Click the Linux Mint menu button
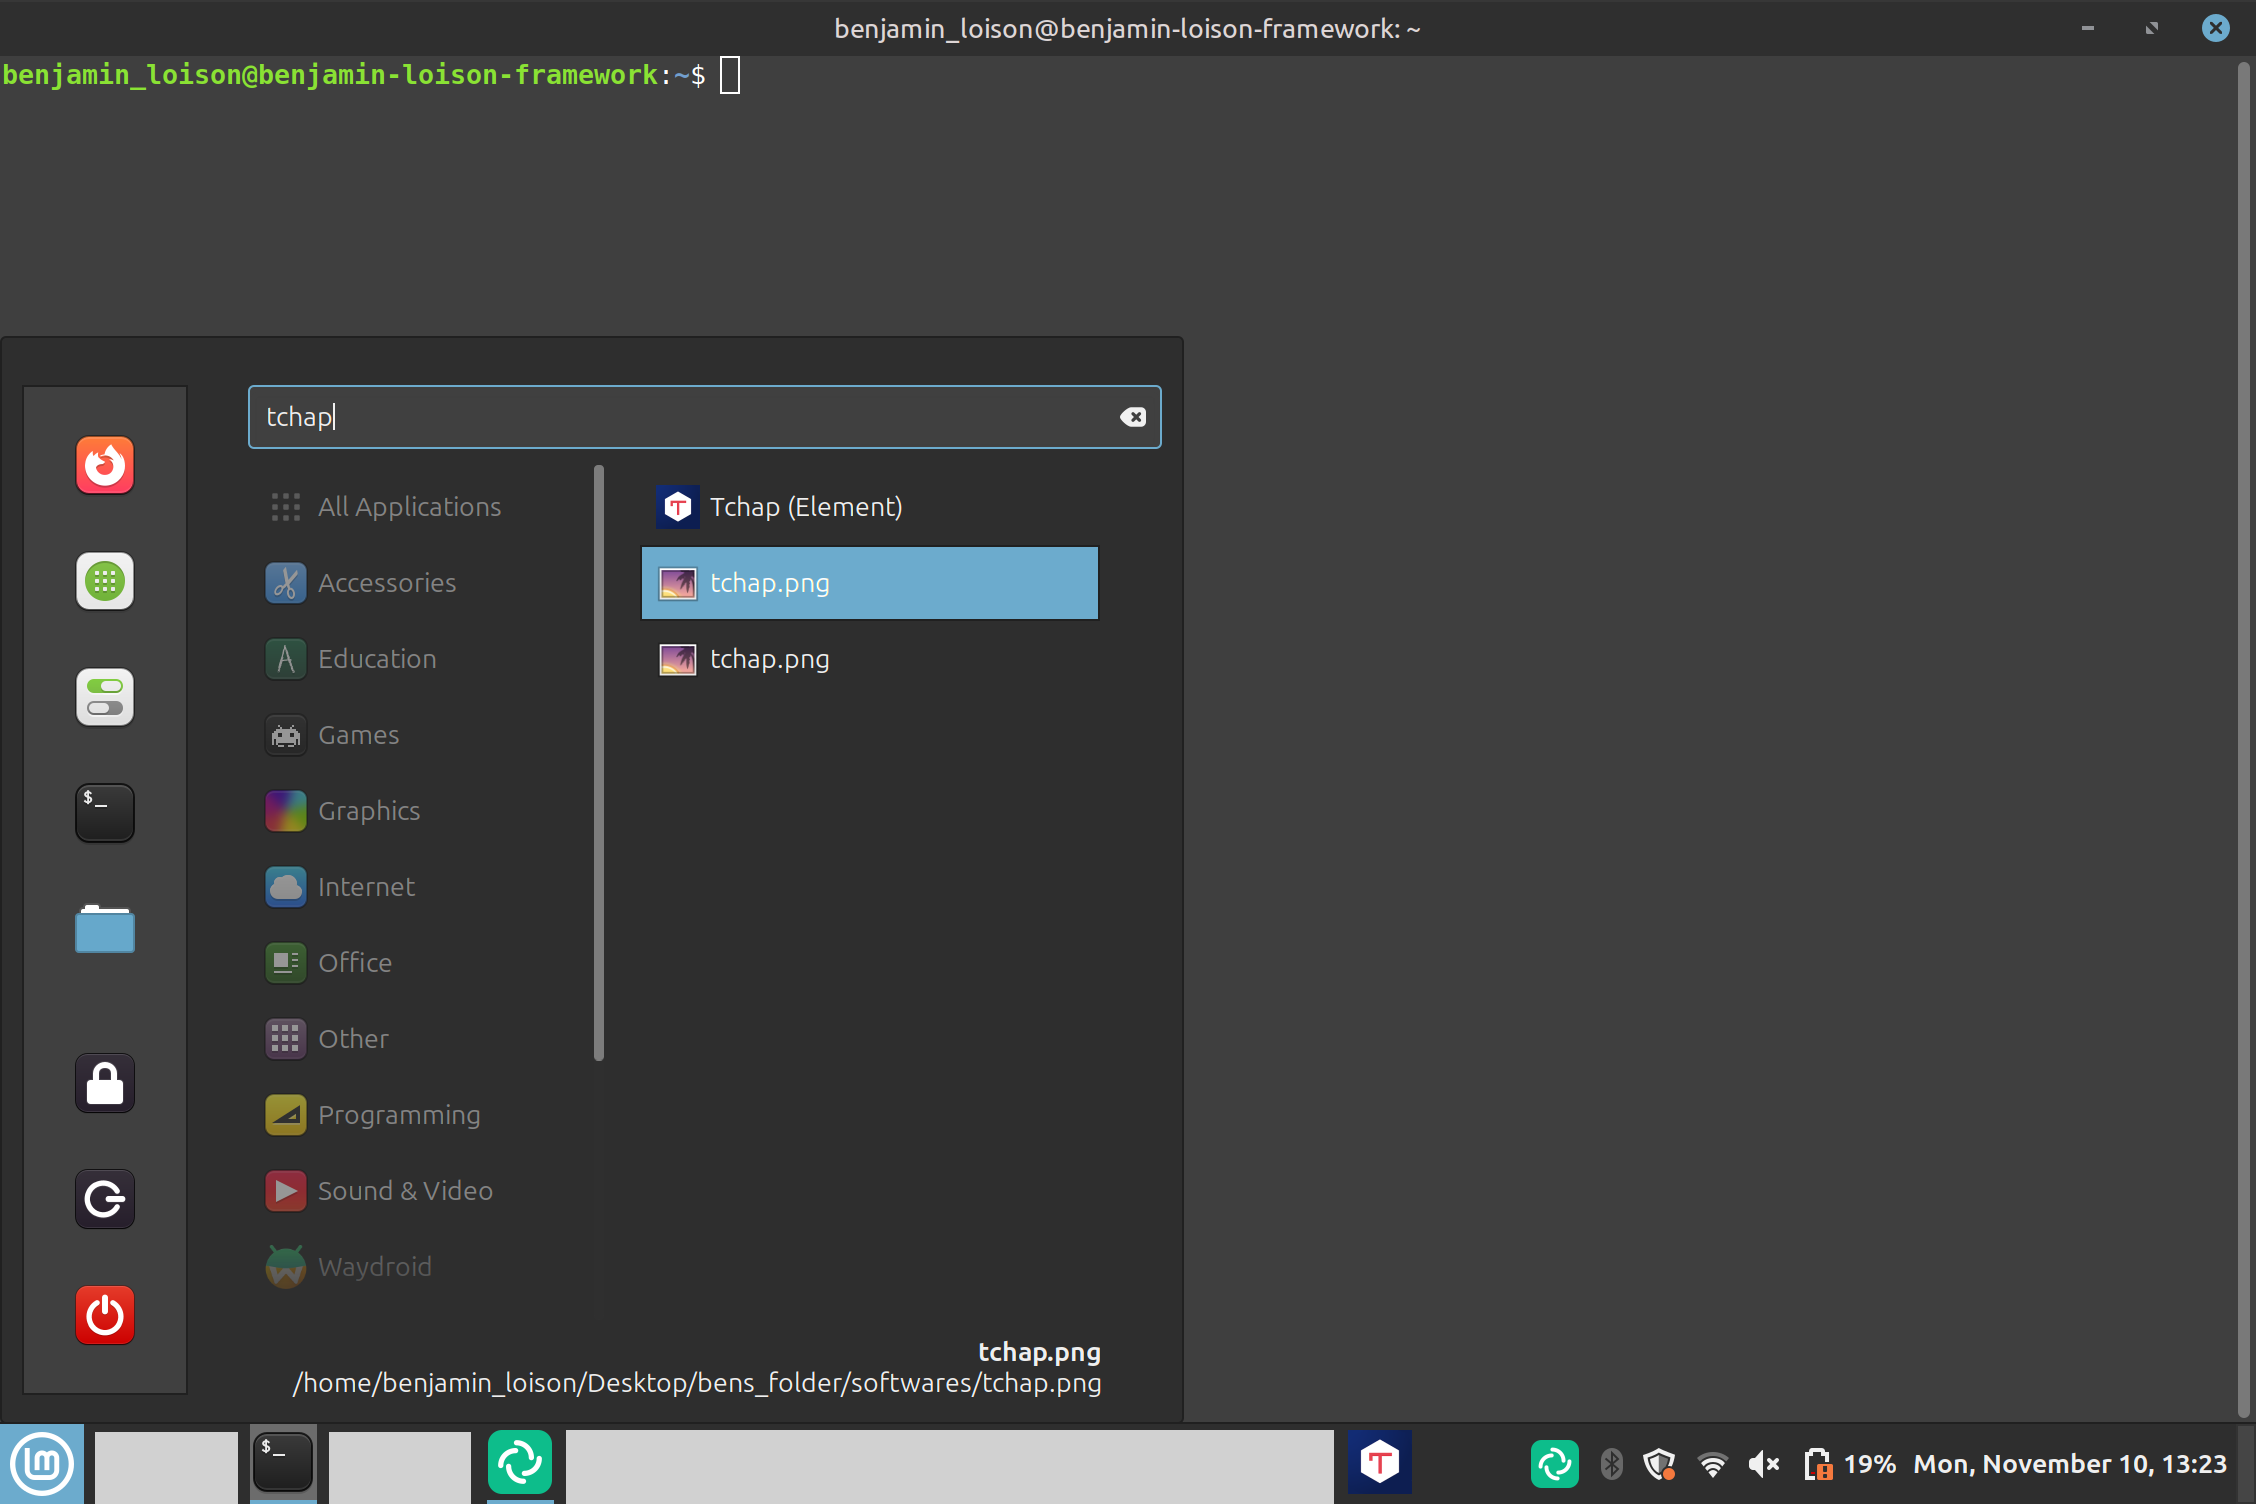The width and height of the screenshot is (2256, 1504). pyautogui.click(x=42, y=1464)
